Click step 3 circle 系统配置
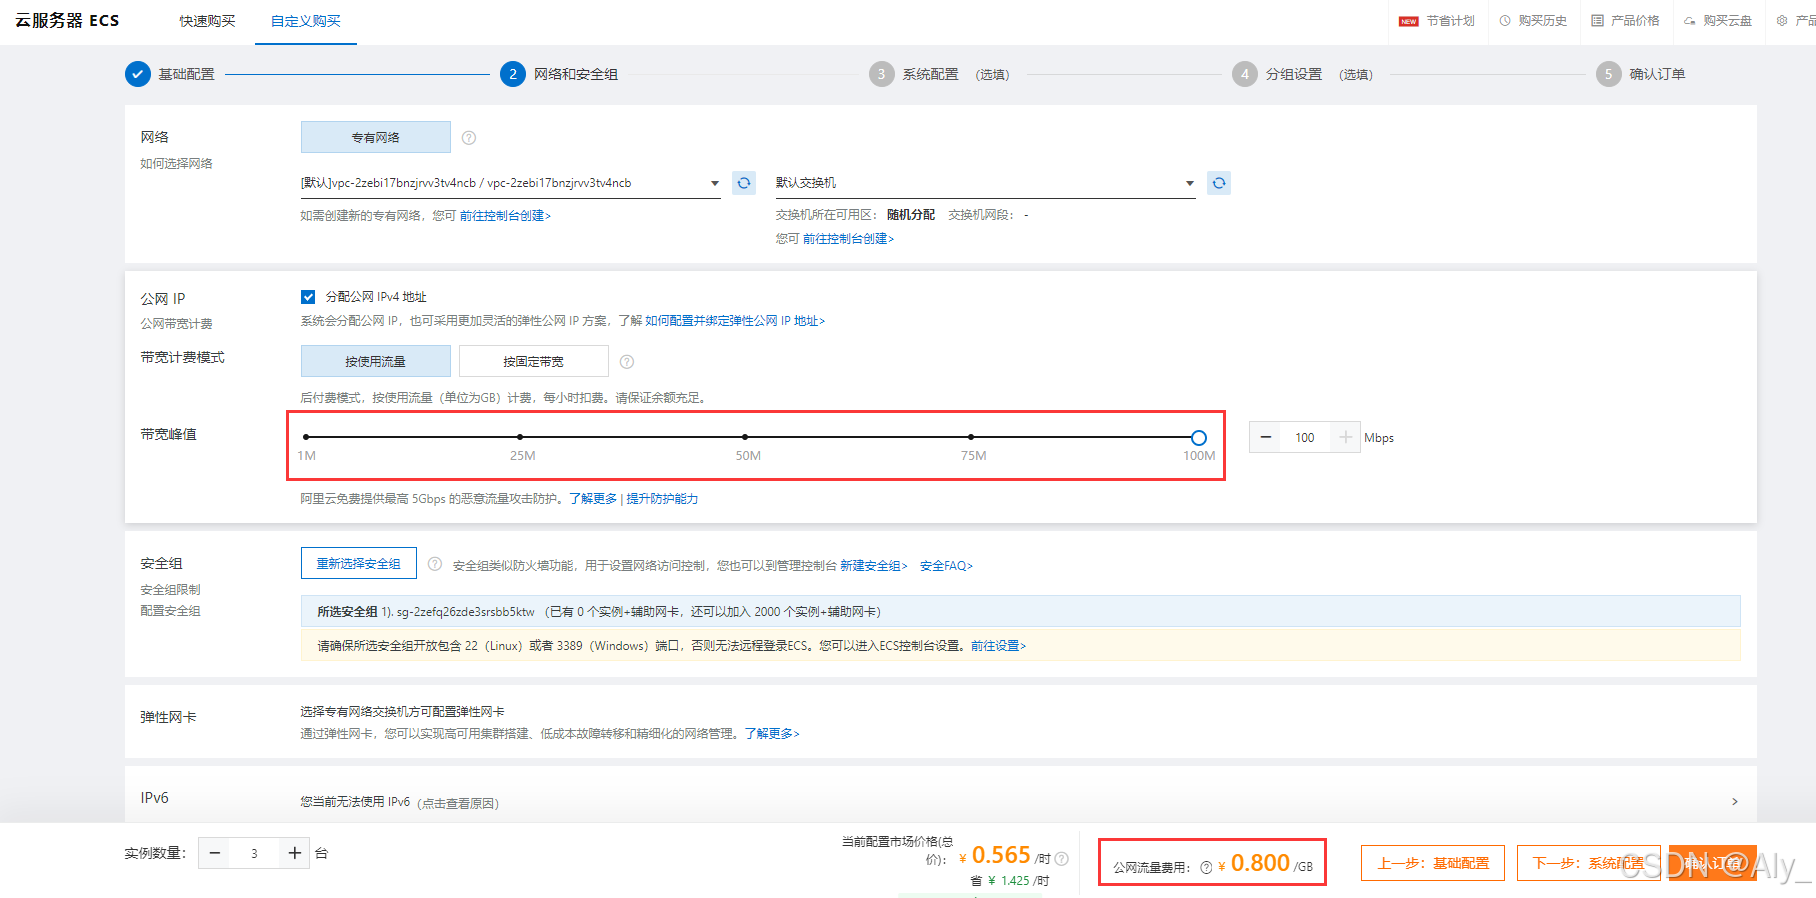This screenshot has height=898, width=1816. (x=881, y=74)
